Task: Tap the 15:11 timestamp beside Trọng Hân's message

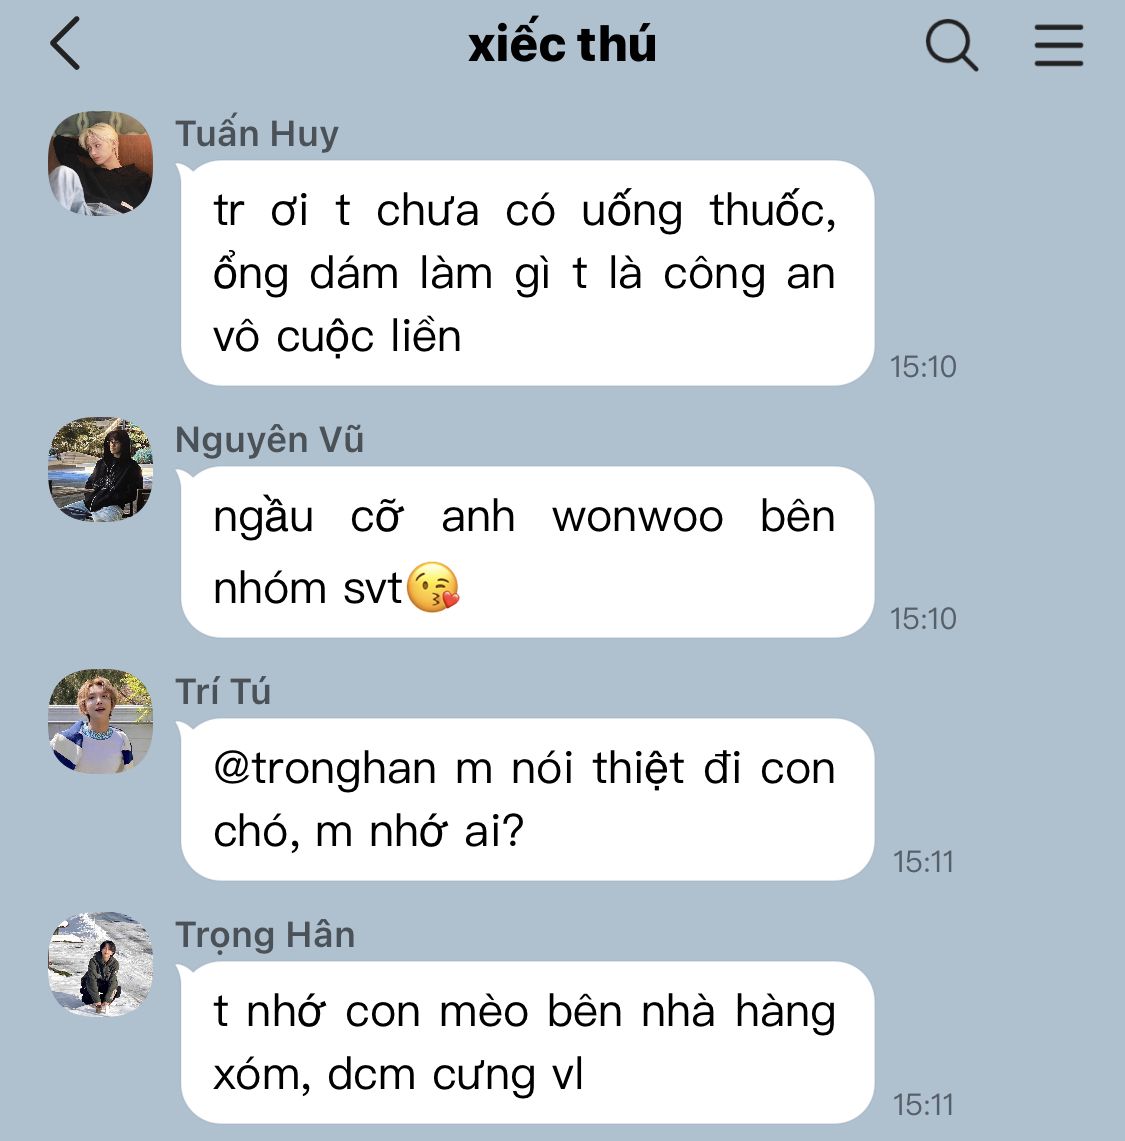Action: point(923,1105)
